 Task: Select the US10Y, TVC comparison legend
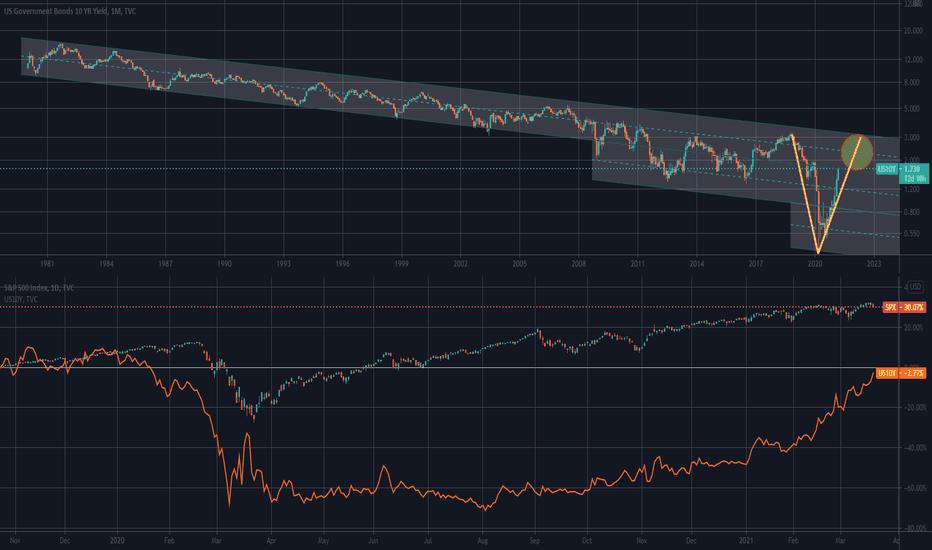tap(21, 299)
